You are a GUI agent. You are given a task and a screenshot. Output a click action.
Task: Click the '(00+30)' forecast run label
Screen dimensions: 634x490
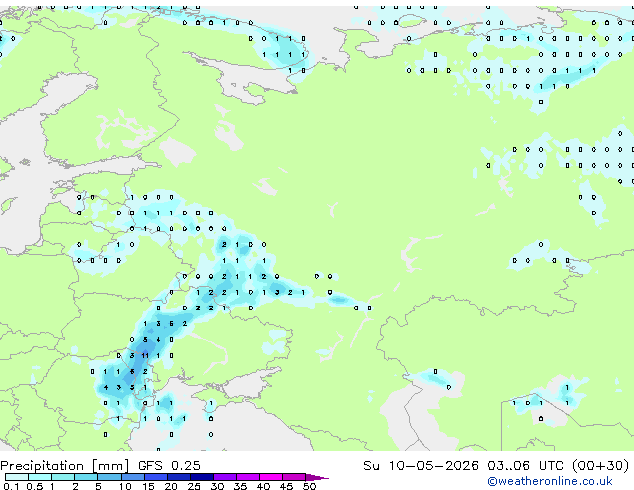click(600, 466)
